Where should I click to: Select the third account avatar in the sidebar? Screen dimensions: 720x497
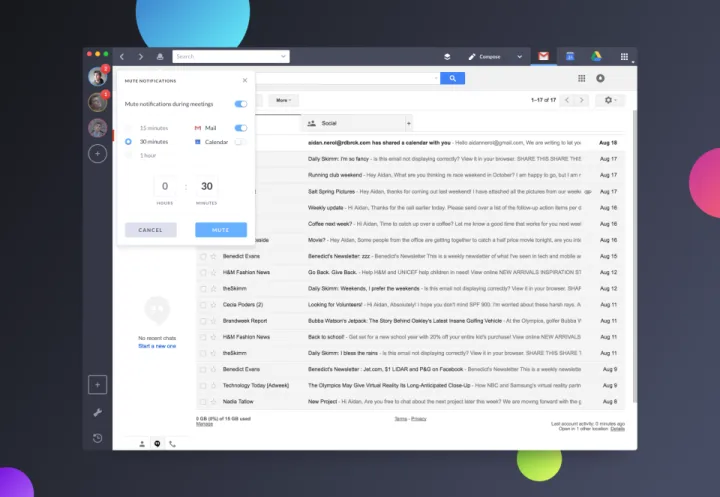[97, 128]
